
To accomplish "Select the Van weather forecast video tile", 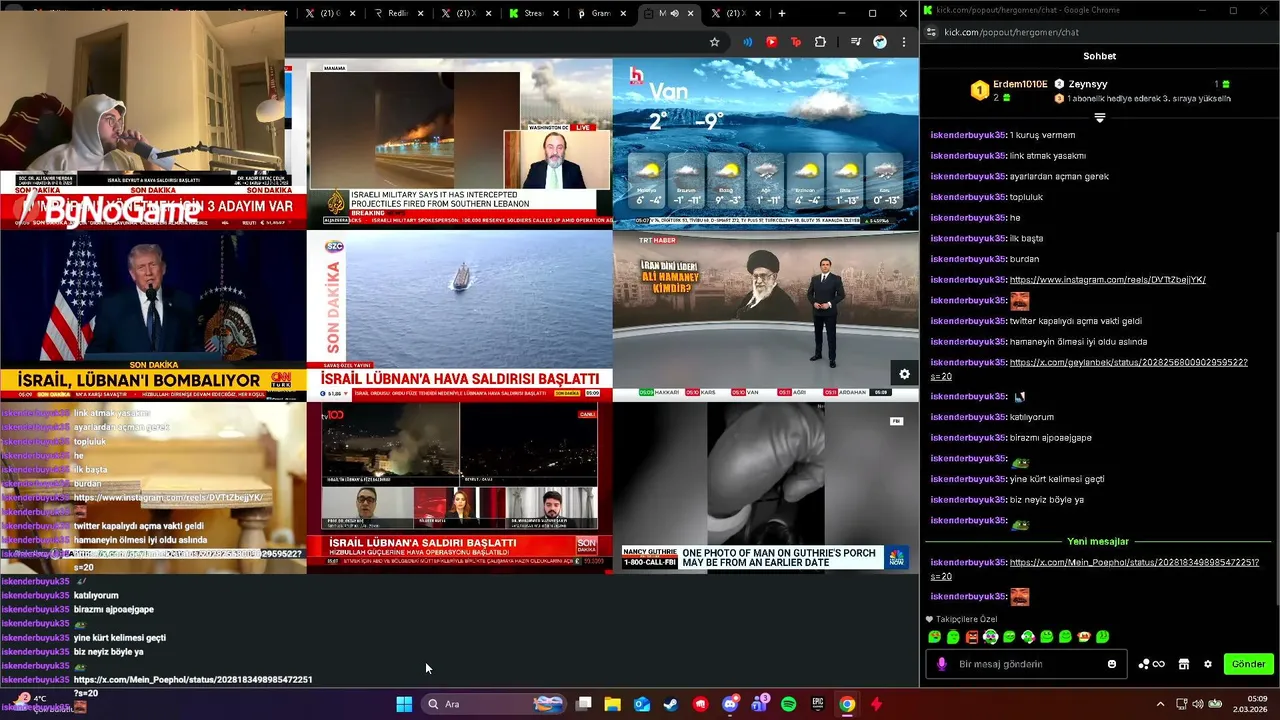I will [765, 144].
